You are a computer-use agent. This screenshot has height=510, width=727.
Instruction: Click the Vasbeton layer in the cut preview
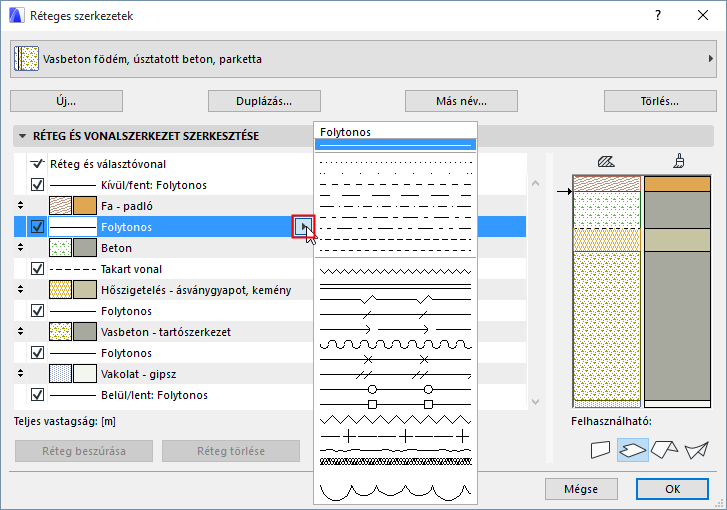607,326
